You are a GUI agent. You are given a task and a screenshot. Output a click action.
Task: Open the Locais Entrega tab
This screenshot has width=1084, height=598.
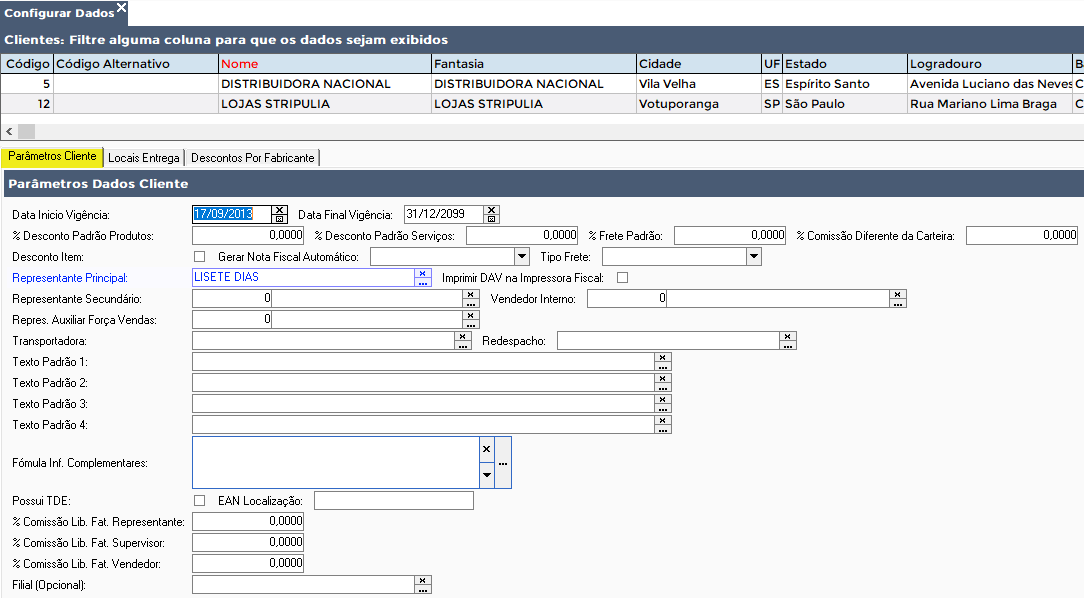click(x=144, y=158)
